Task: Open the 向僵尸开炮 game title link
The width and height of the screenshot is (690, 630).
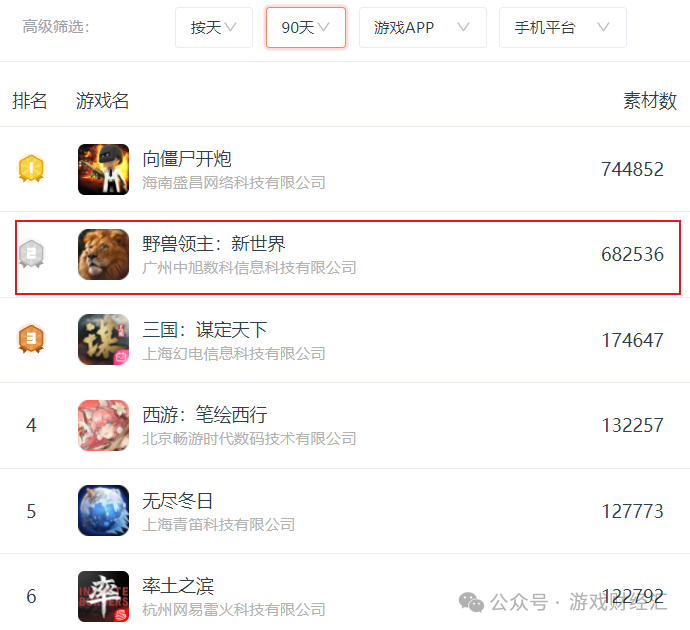Action: [187, 159]
